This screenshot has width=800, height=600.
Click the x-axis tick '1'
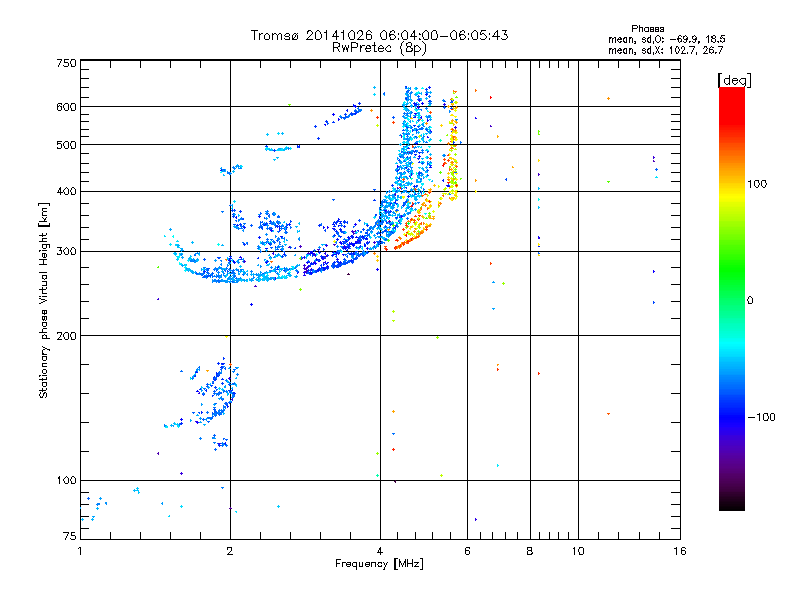click(80, 551)
